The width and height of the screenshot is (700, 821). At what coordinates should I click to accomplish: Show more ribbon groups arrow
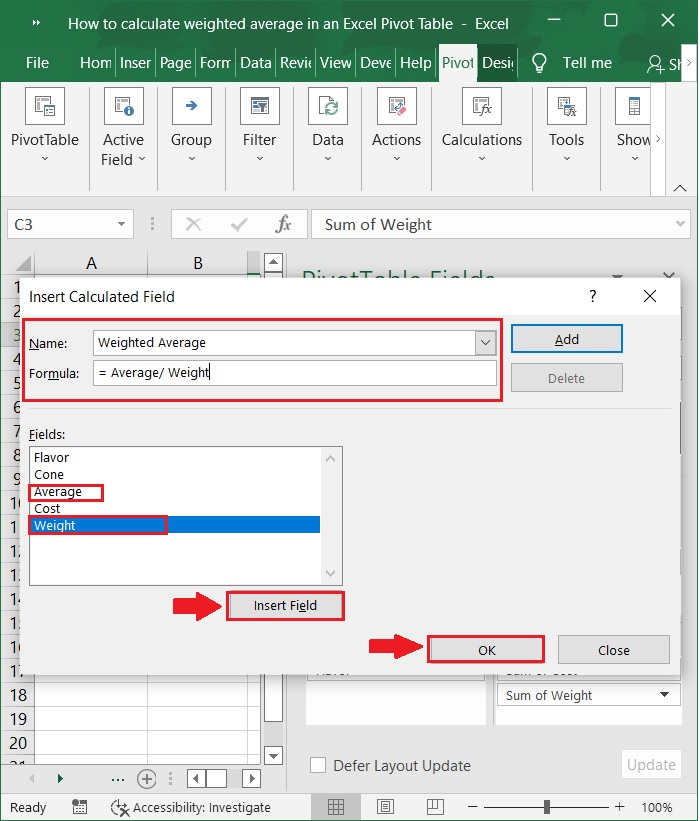coord(658,139)
